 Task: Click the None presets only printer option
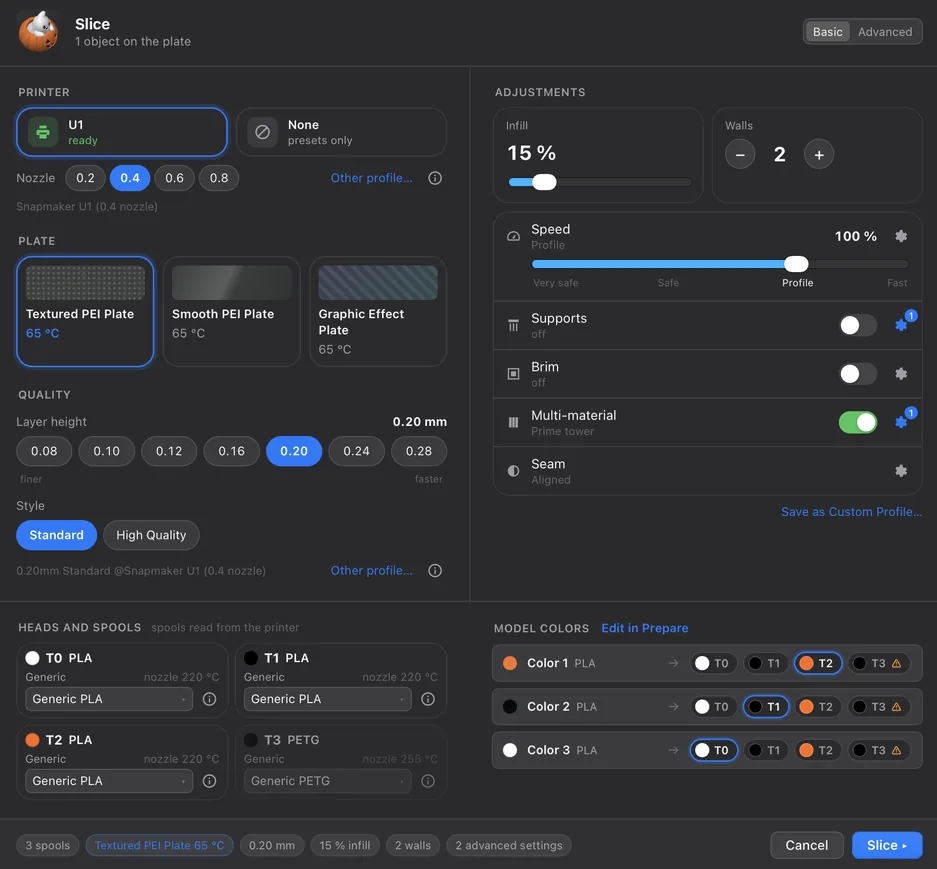341,132
